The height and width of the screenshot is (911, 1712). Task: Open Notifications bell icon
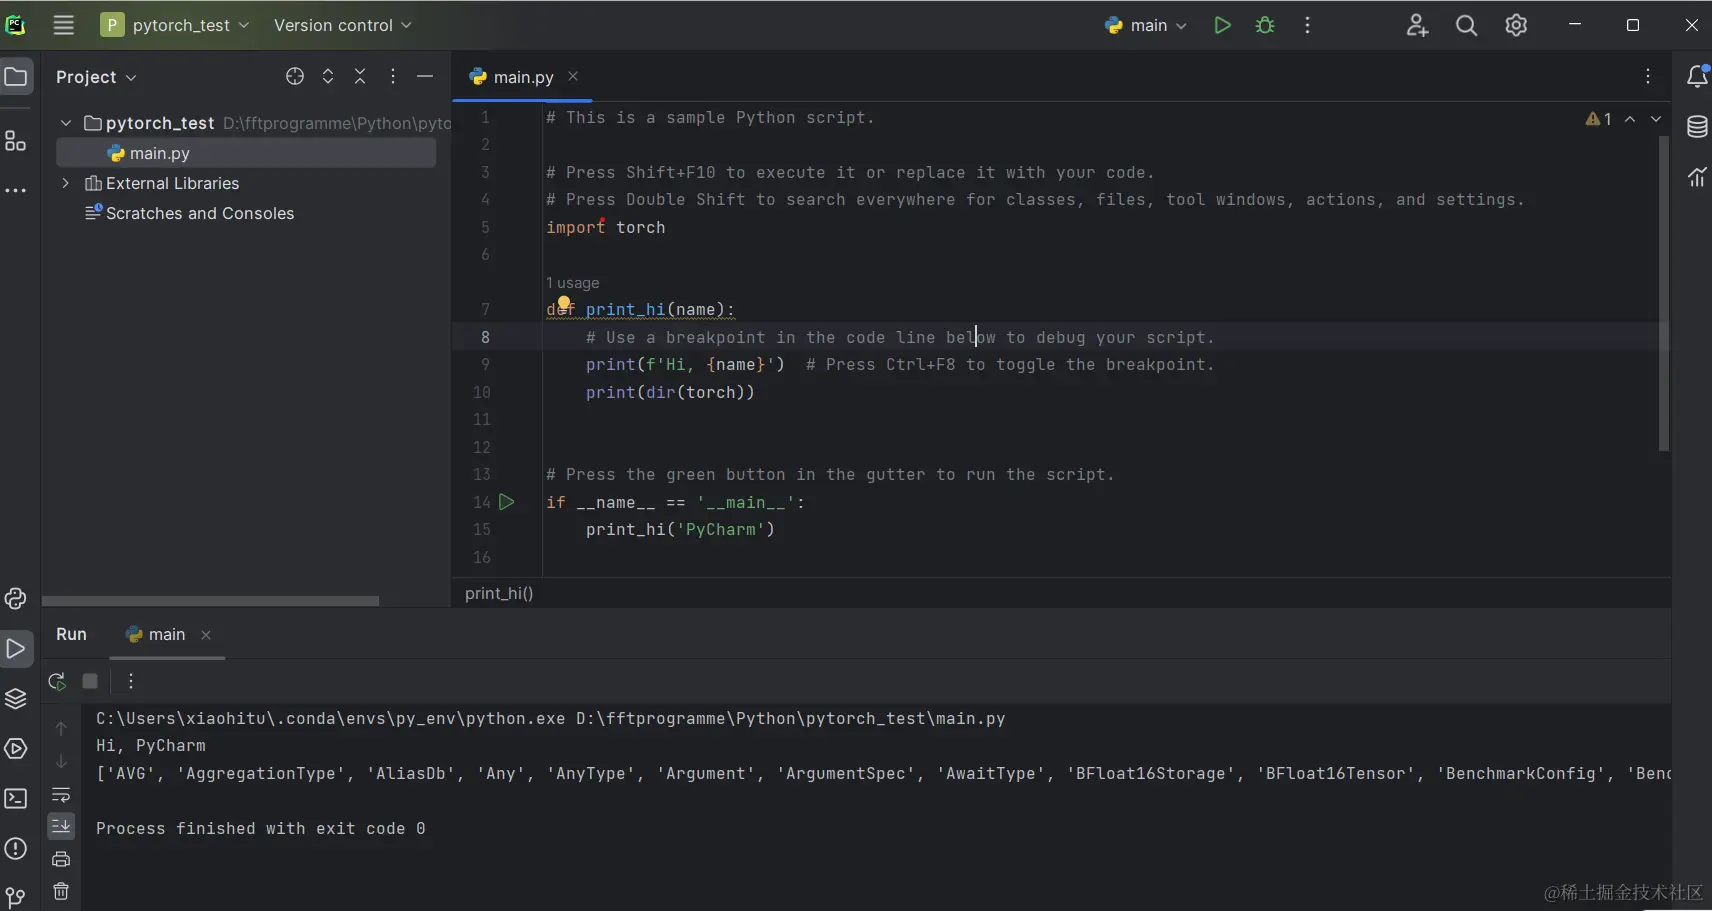1697,76
